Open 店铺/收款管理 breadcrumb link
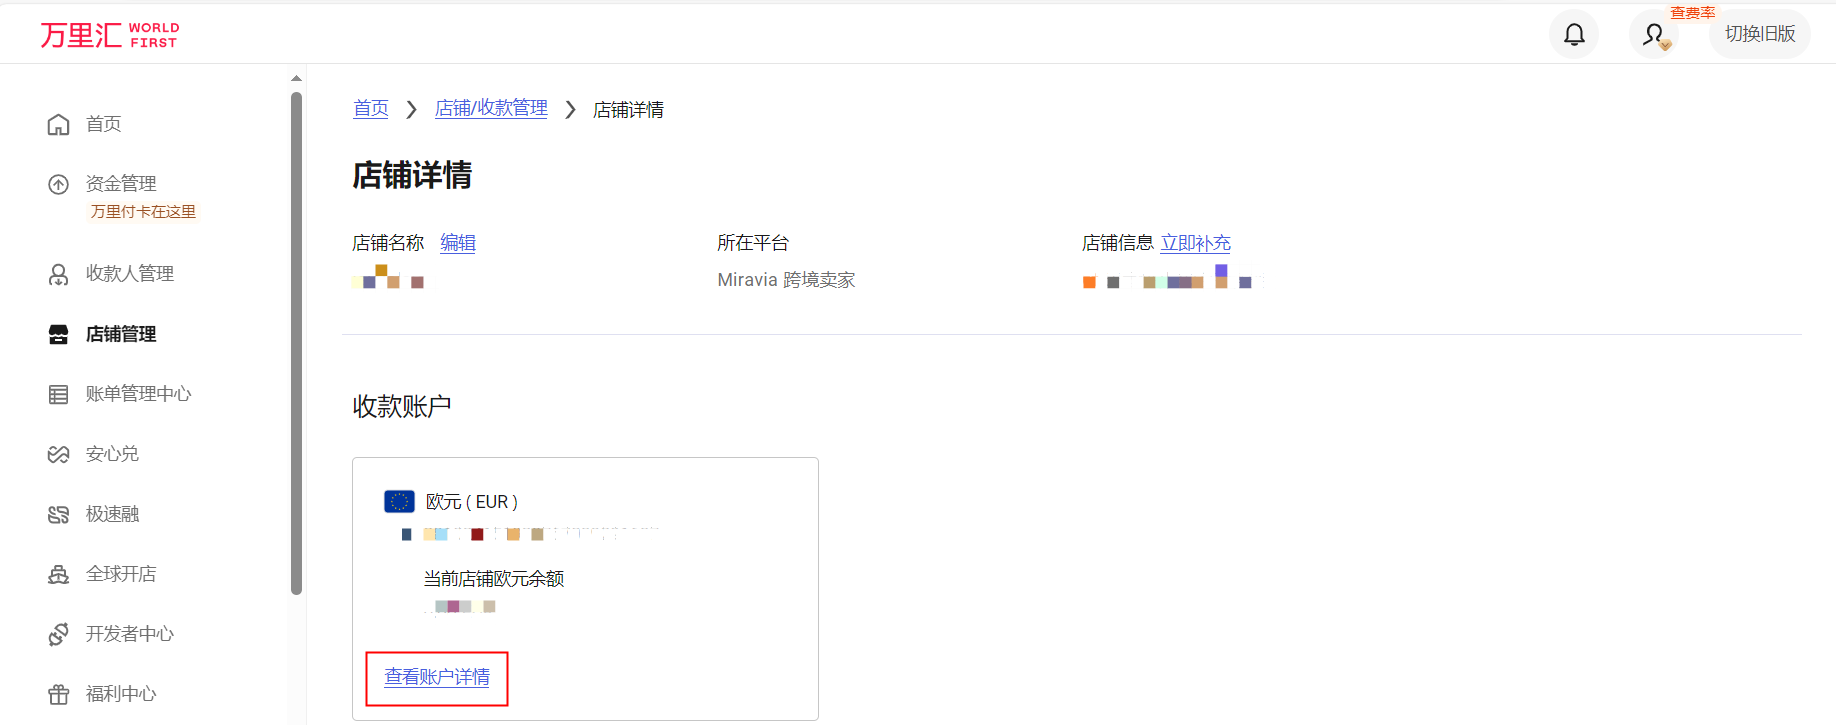Viewport: 1836px width, 725px height. coord(491,109)
